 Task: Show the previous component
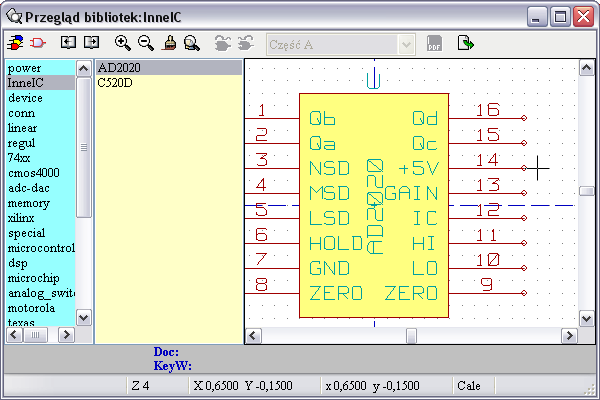(68, 42)
